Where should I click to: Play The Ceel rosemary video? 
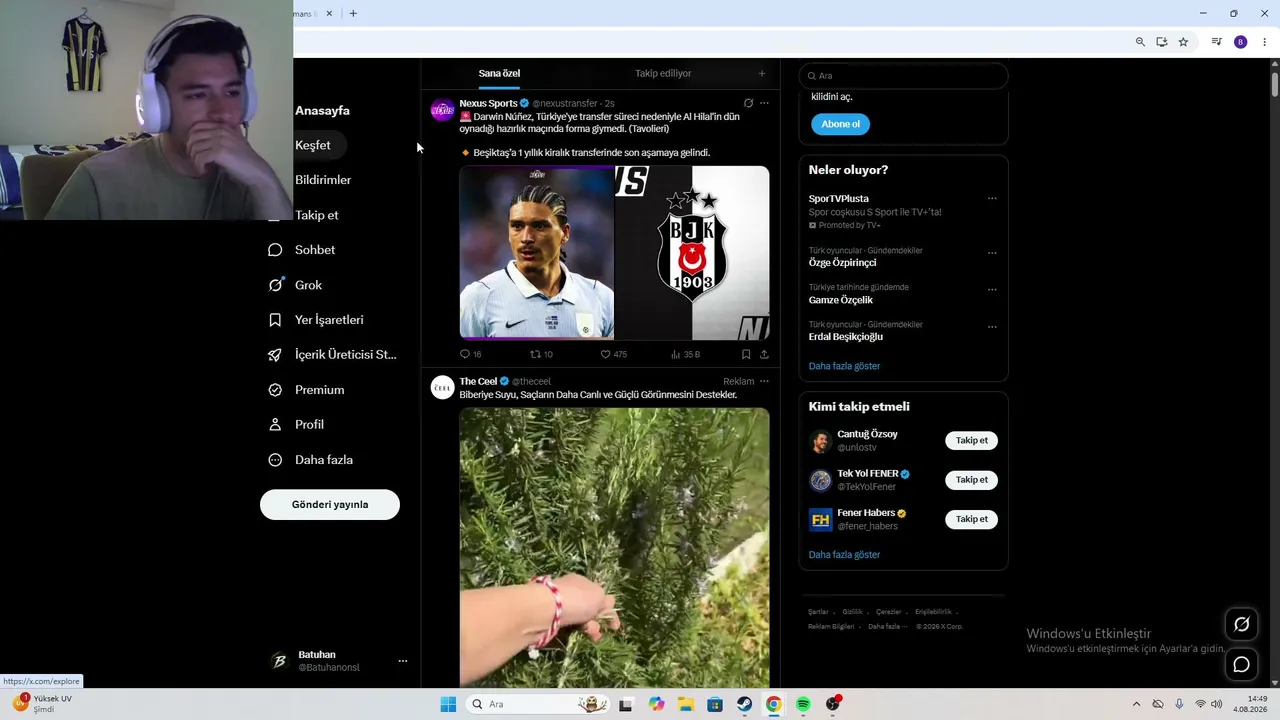tap(614, 547)
